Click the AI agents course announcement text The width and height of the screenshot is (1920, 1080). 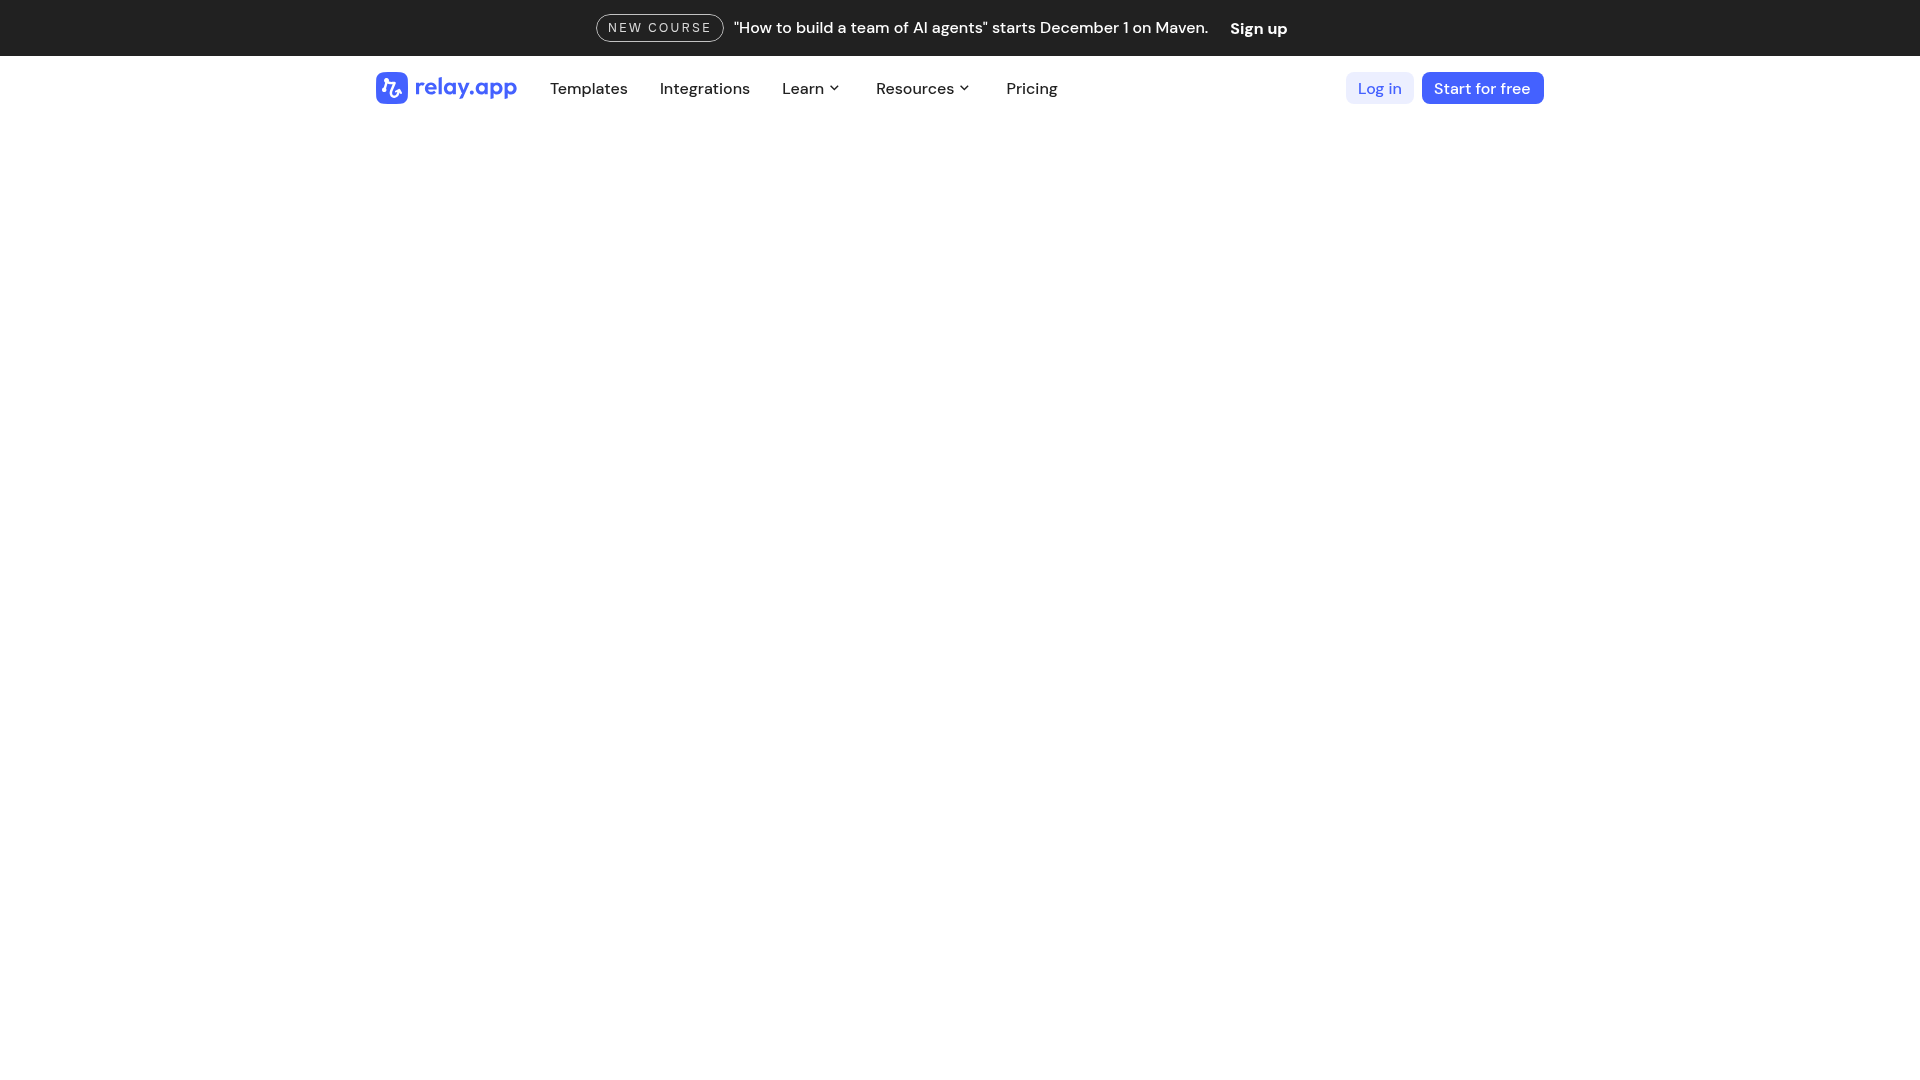pyautogui.click(x=971, y=27)
